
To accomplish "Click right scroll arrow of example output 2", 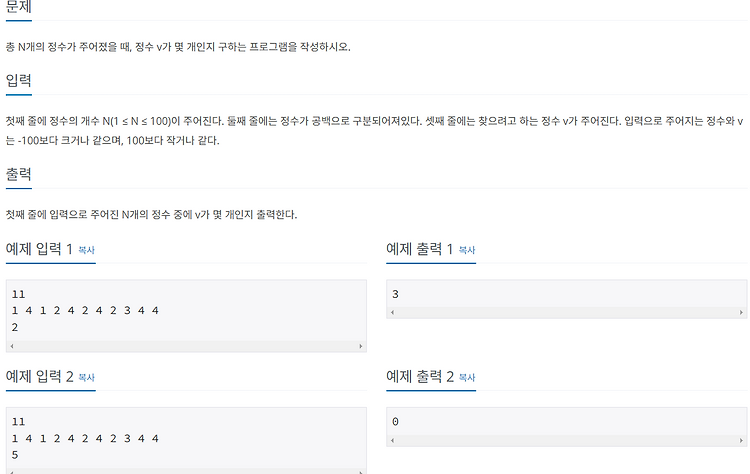I will [741, 440].
